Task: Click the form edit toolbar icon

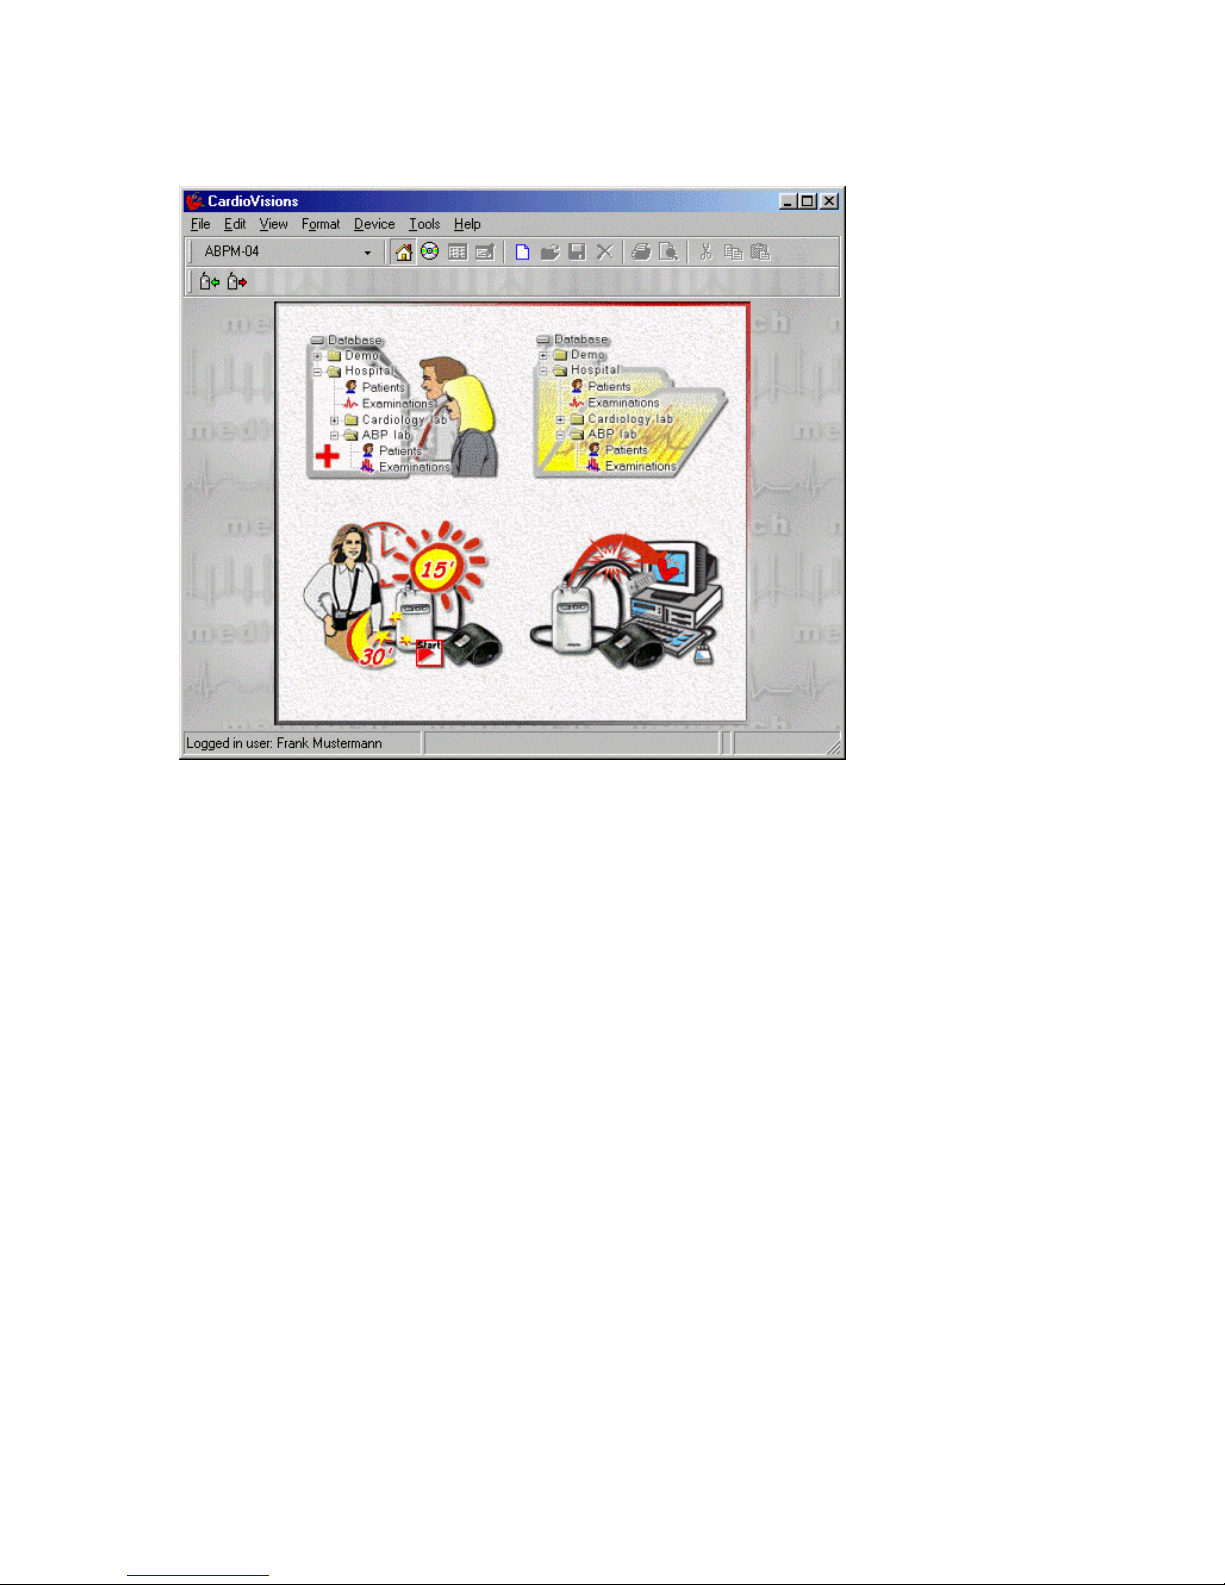Action: click(485, 252)
